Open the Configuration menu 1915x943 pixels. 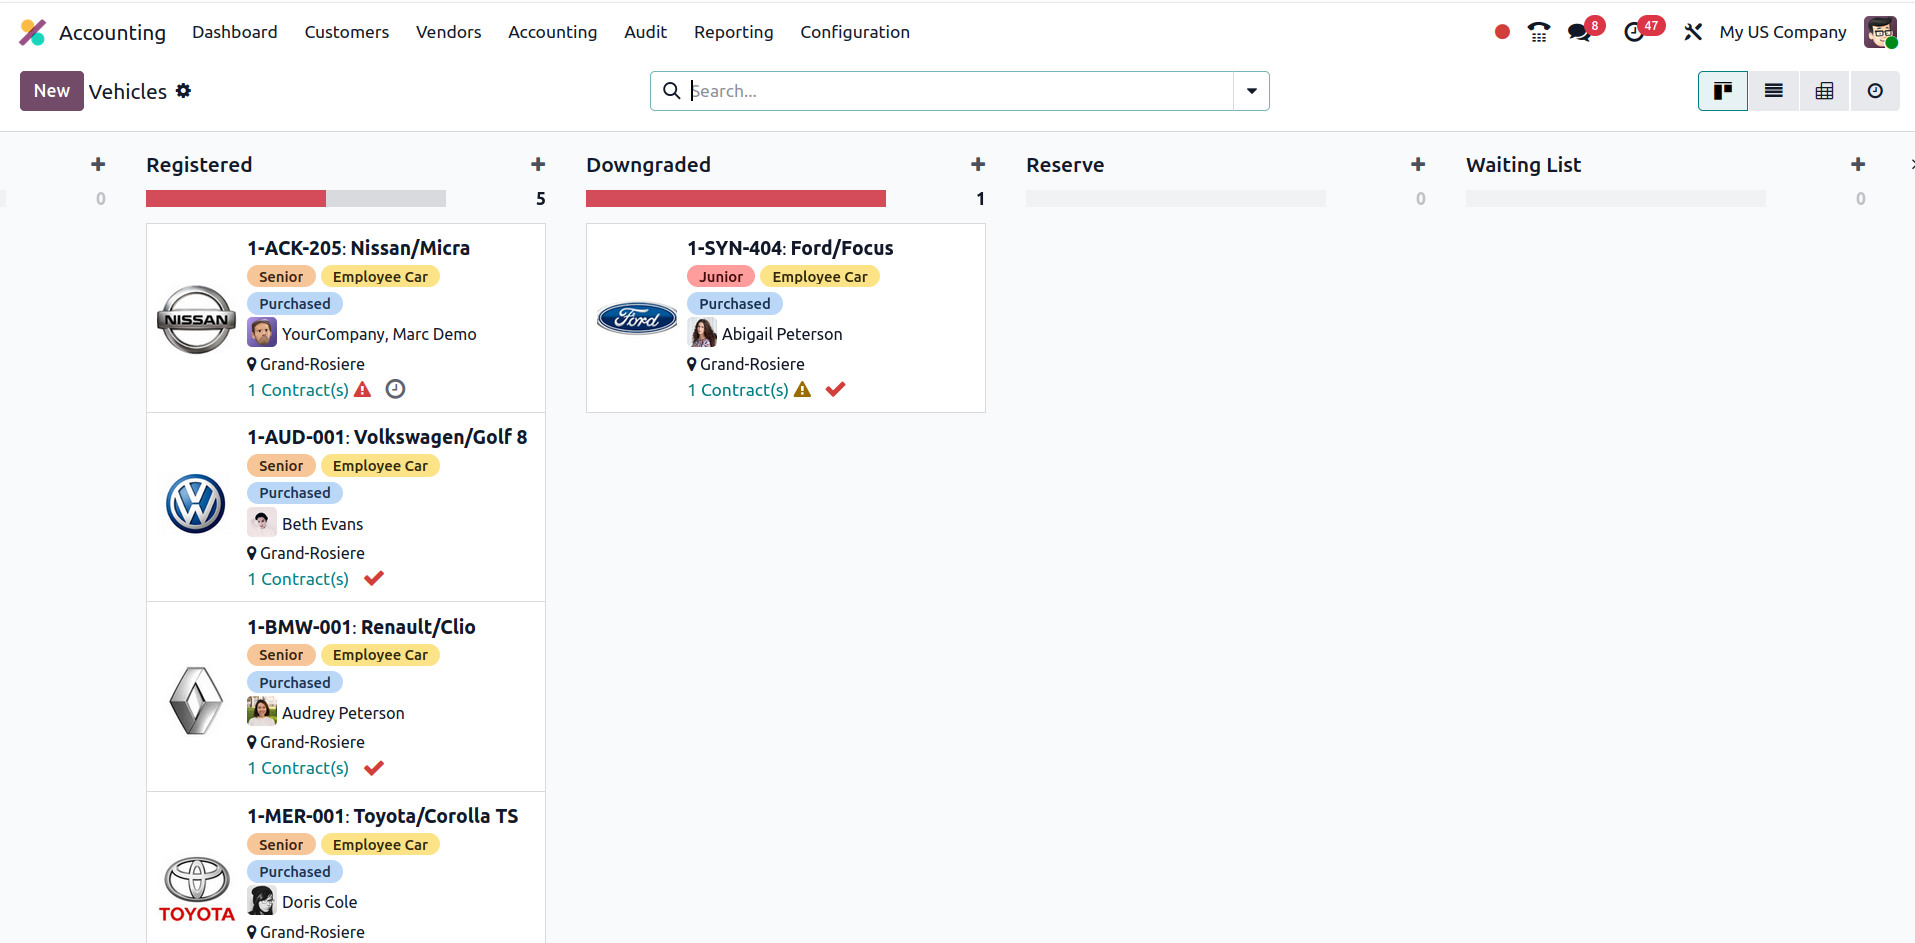[854, 32]
